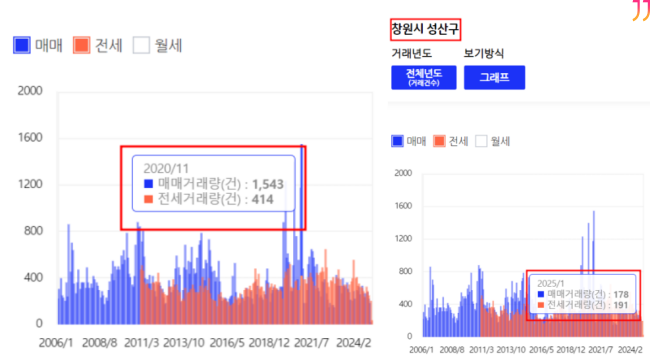This screenshot has width=650, height=361.
Task: Toggle 매매 legend in the large chart
Action: [x=38, y=45]
